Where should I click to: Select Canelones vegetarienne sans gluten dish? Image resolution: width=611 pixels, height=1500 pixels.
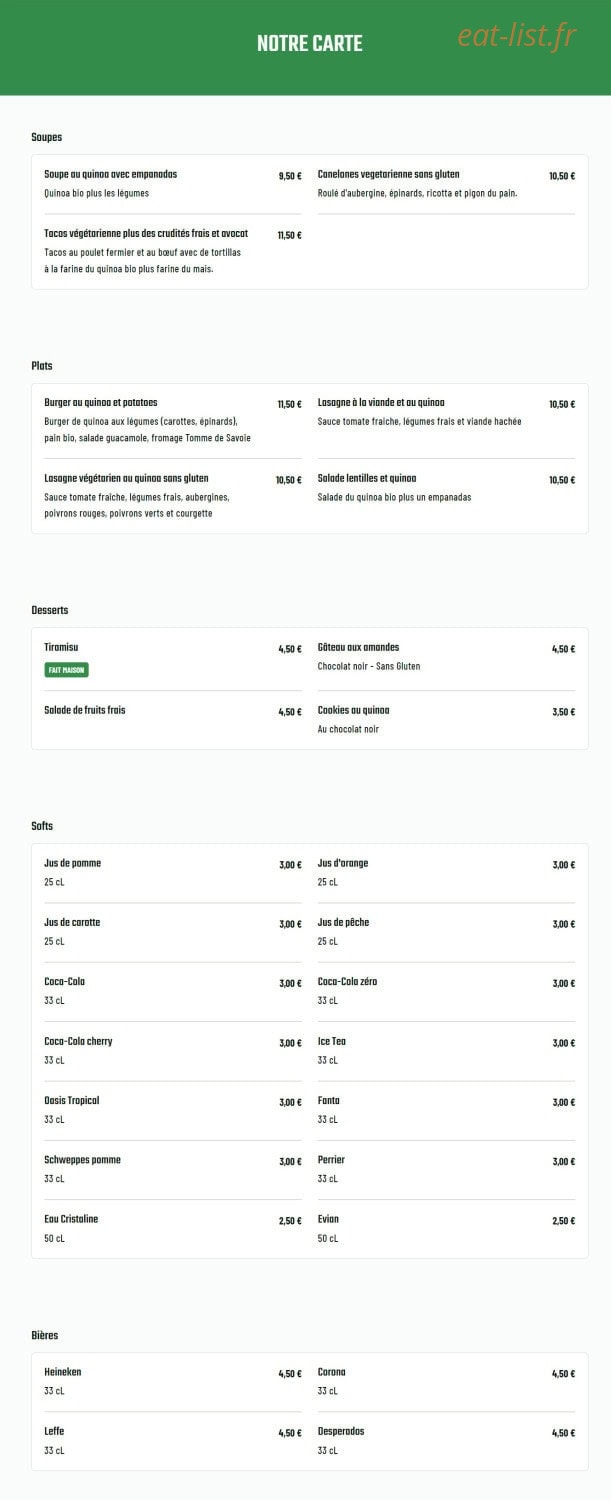click(x=446, y=184)
